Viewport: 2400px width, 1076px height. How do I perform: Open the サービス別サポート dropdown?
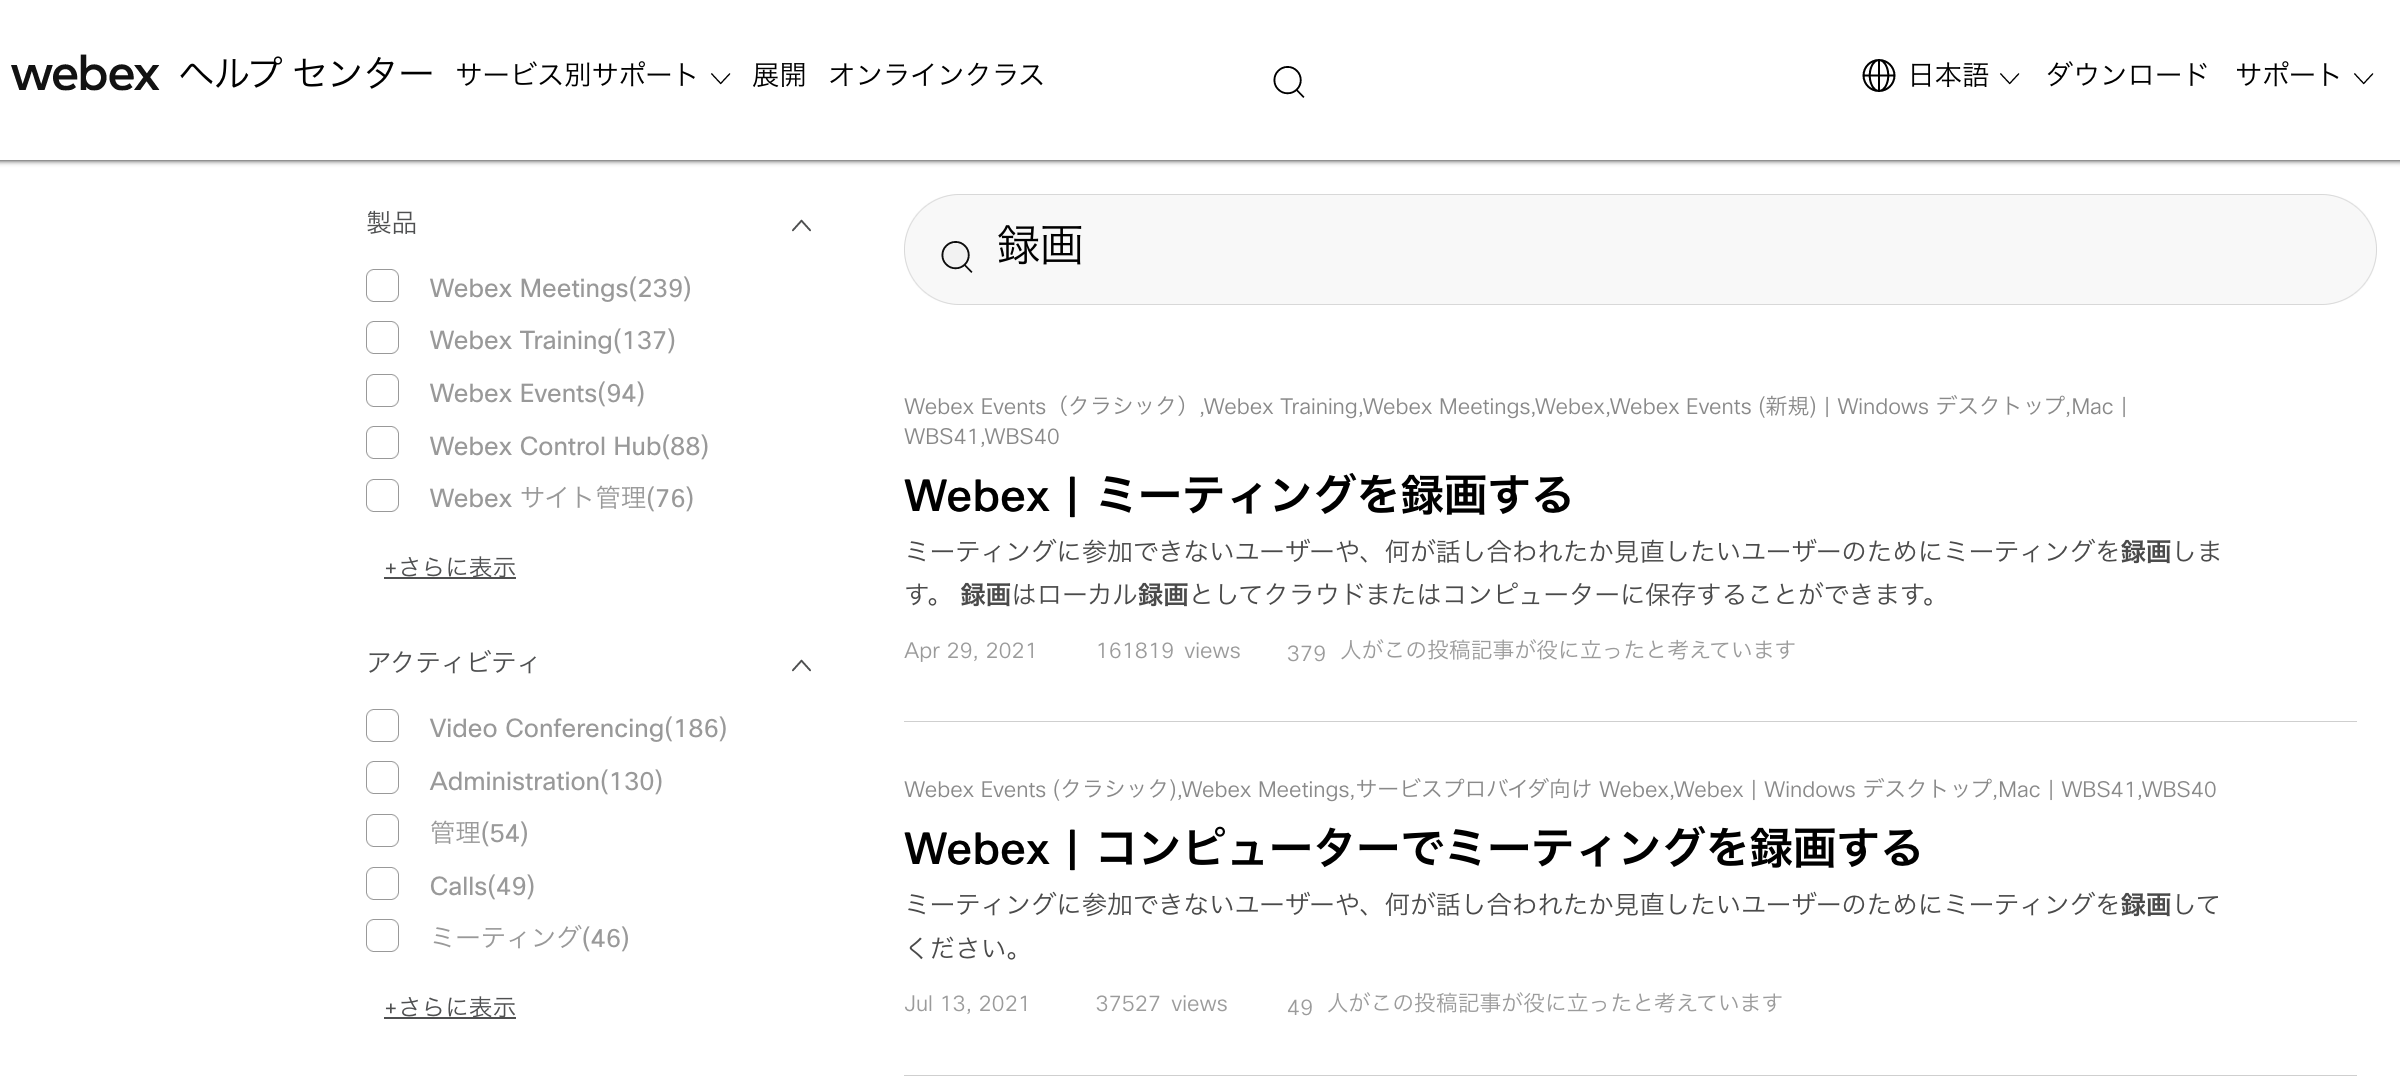[x=580, y=74]
